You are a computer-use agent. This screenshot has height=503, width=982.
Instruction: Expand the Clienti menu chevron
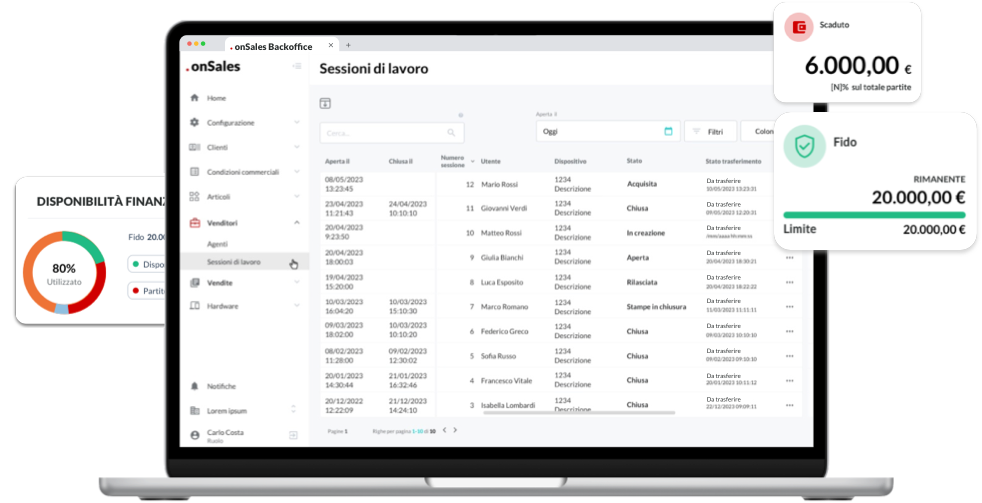coord(296,147)
